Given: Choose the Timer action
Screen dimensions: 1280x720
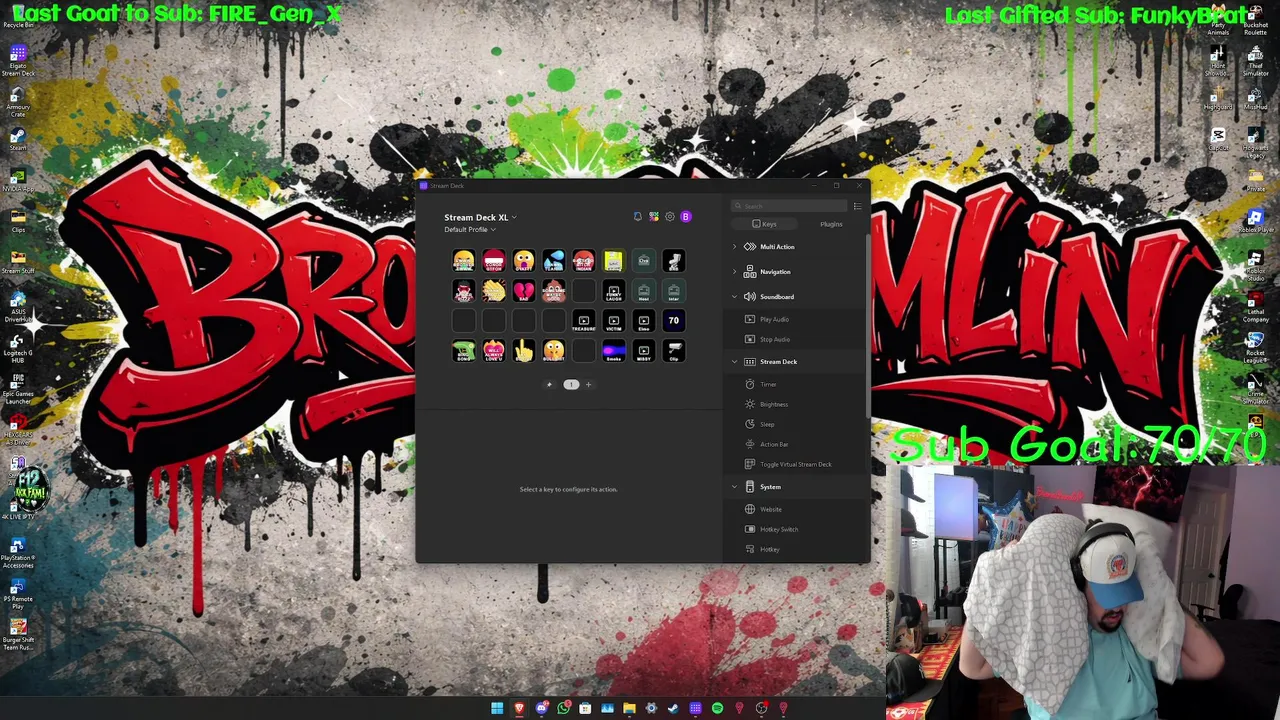Looking at the screenshot, I should pos(768,384).
